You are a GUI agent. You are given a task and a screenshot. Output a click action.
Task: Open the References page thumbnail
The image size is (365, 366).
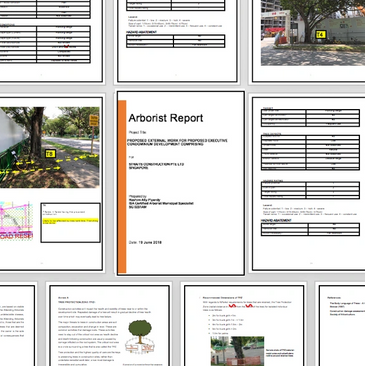[x=342, y=326]
